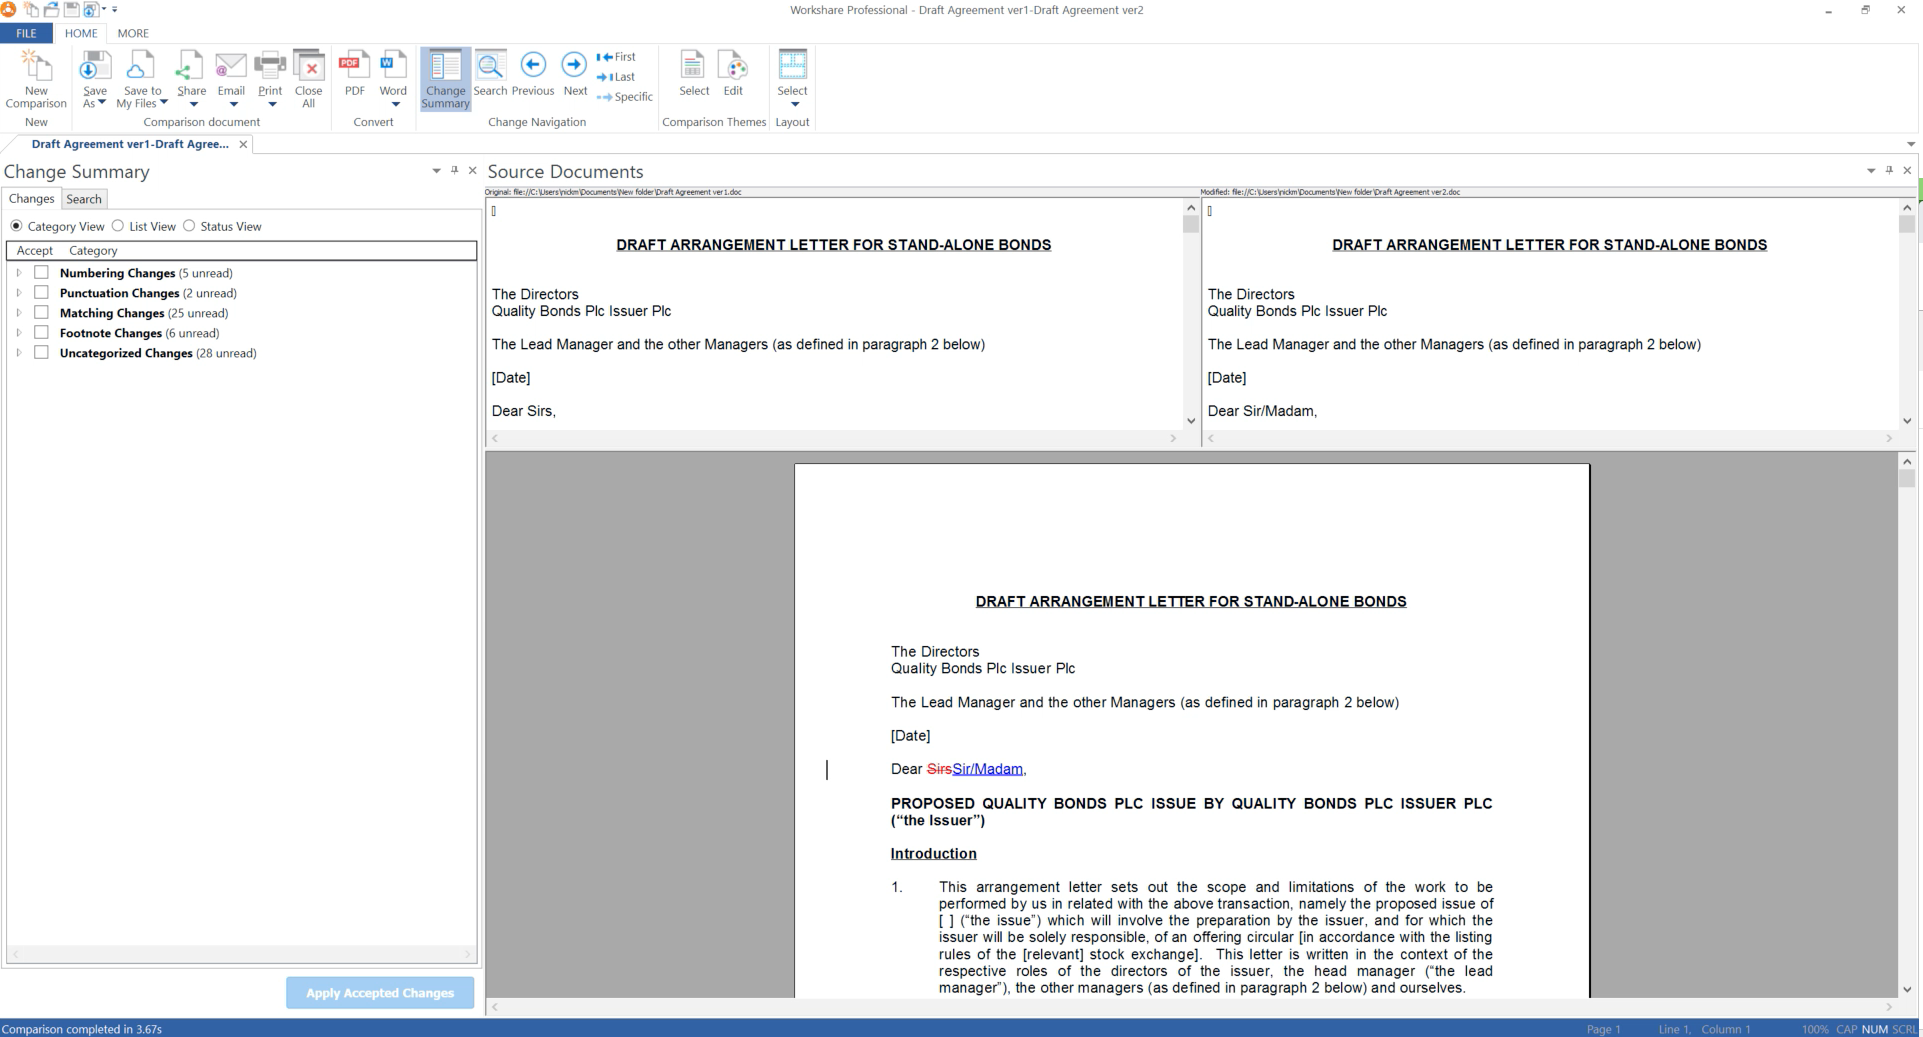This screenshot has height=1037, width=1923.
Task: Switch to the MORE ribbon tab
Action: (133, 33)
